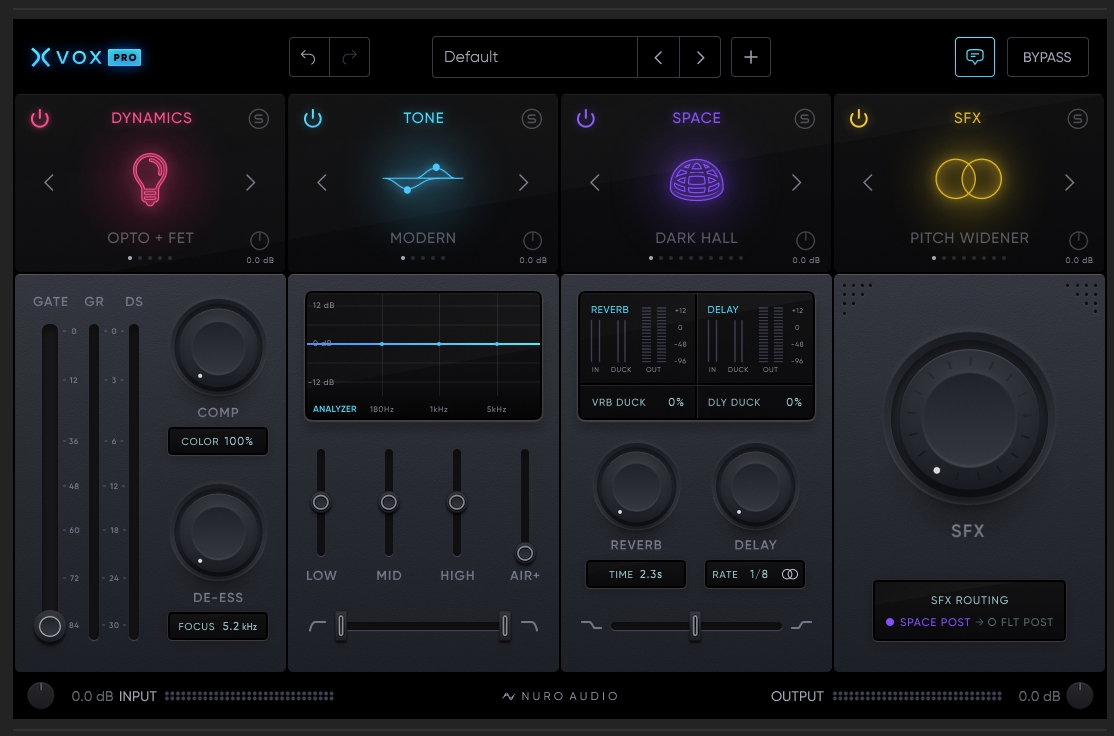This screenshot has height=736, width=1114.
Task: Click the SFX output gain knob
Action: (x=1078, y=240)
